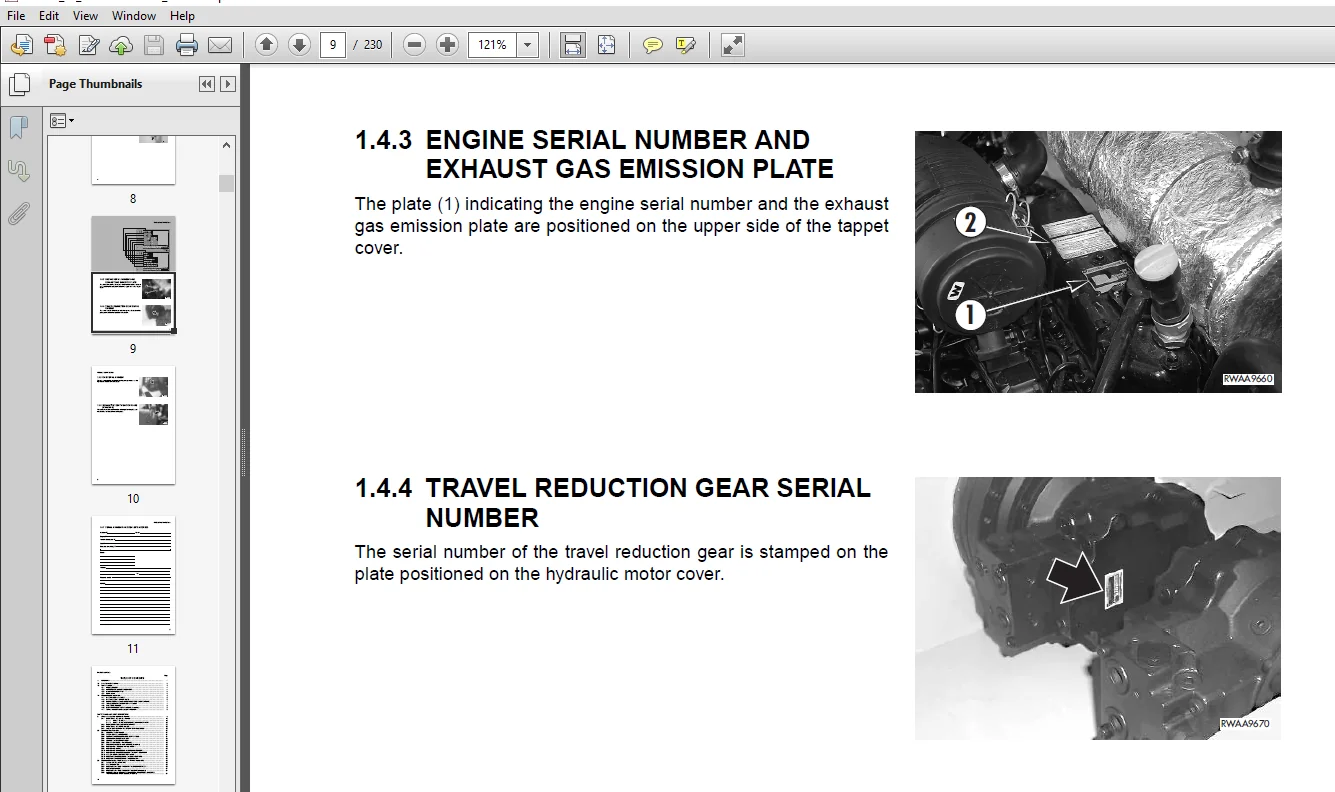Click the Save (floppy disk) icon
The width and height of the screenshot is (1335, 792).
coord(154,45)
